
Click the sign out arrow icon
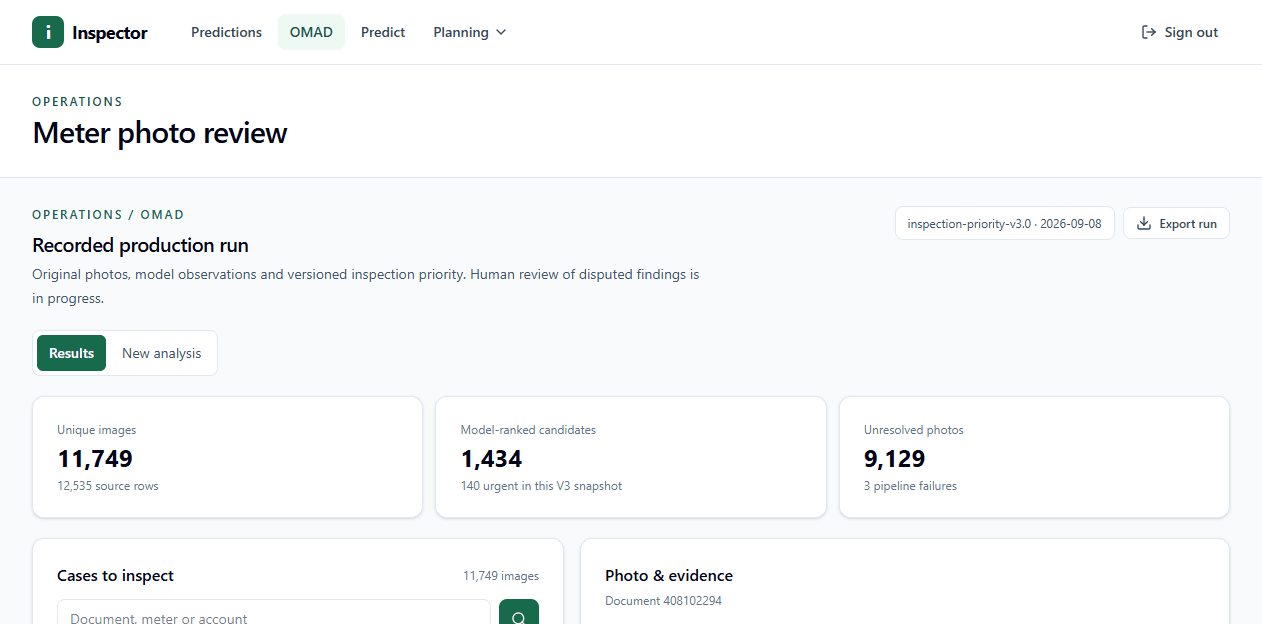click(x=1149, y=32)
